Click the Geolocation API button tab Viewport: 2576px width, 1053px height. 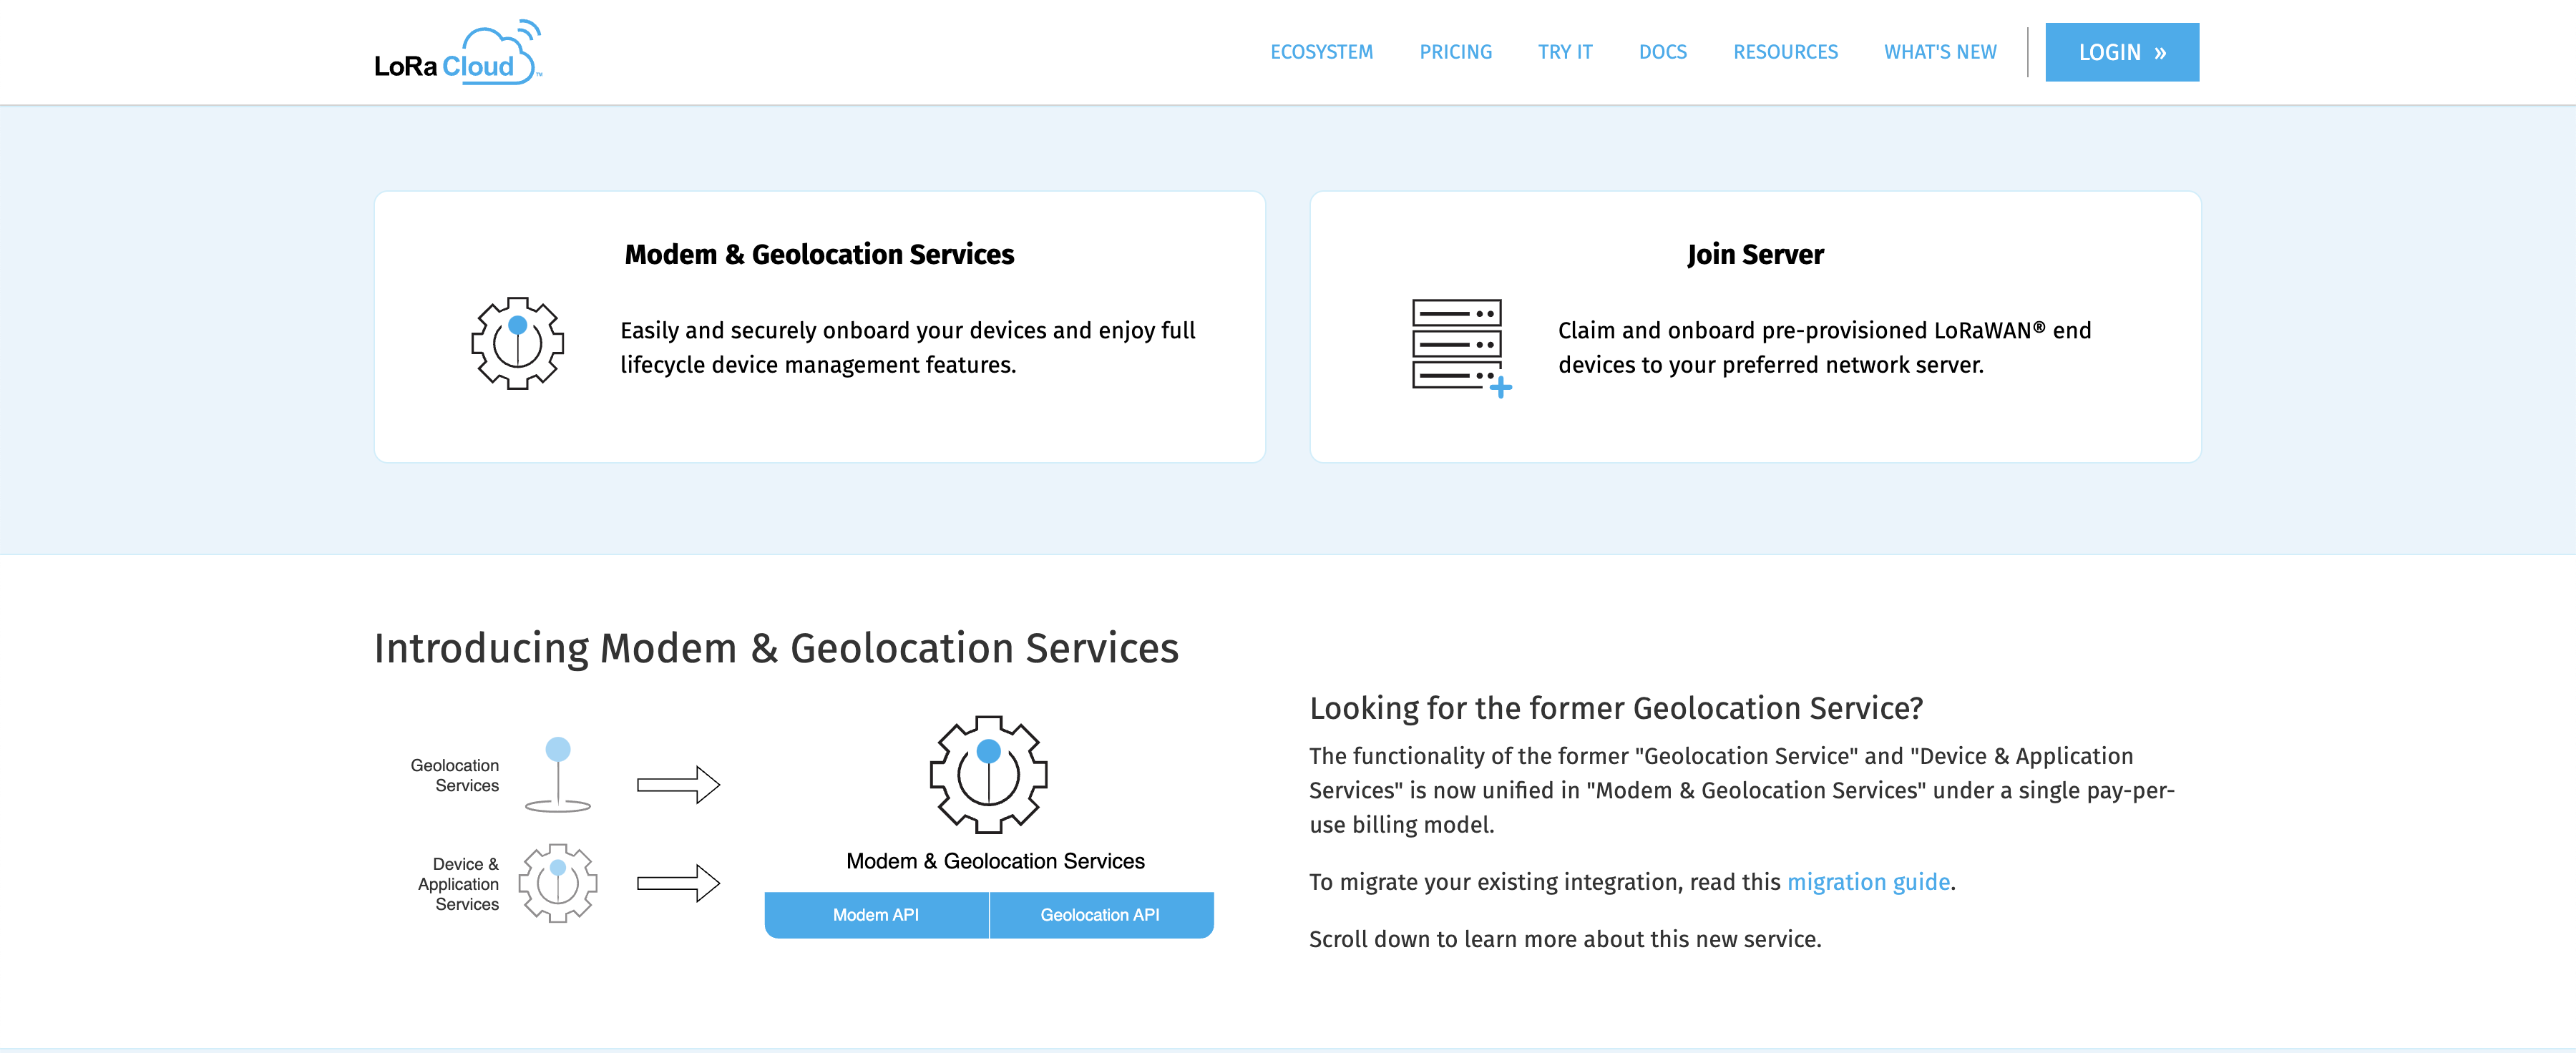pyautogui.click(x=1101, y=915)
